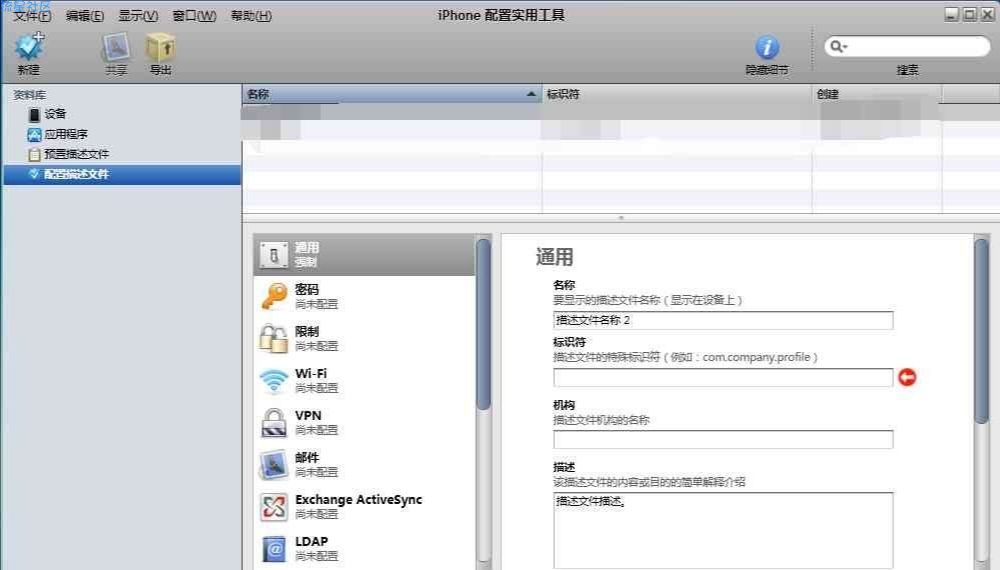The image size is (1000, 570).
Task: Click the organization (机构) input field
Action: (723, 439)
